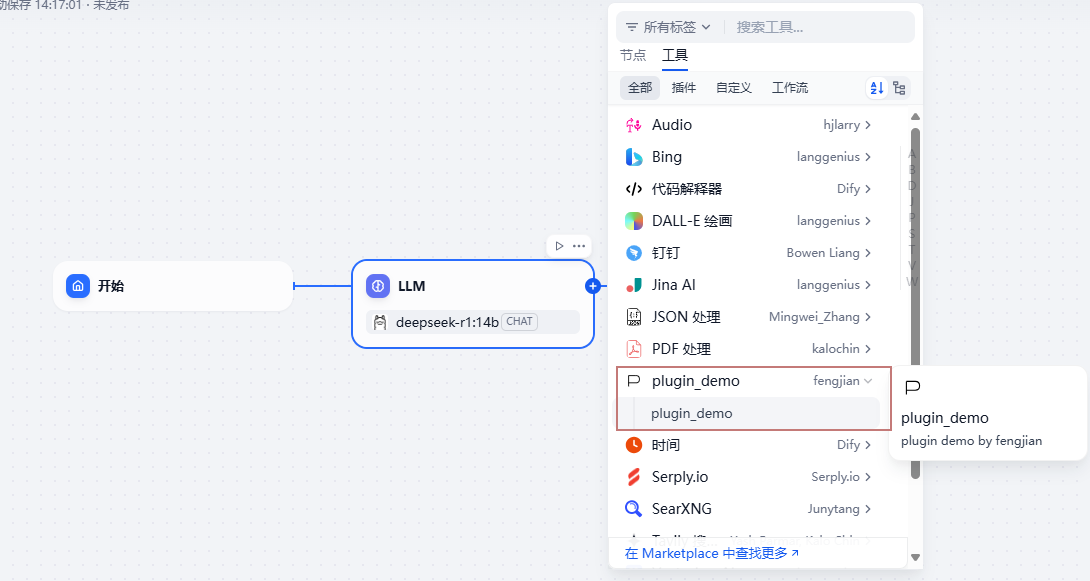Screen dimensions: 1090x581
Task: Expand the PDF 处理 tool group
Action: pos(868,349)
